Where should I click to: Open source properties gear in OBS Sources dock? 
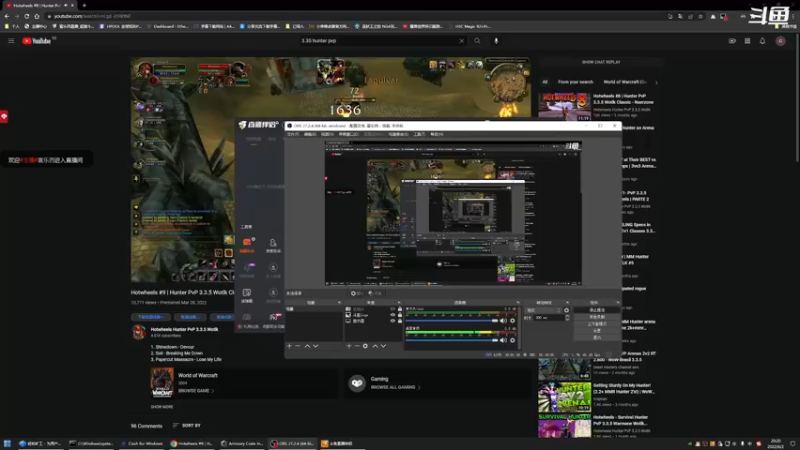pyautogui.click(x=365, y=346)
